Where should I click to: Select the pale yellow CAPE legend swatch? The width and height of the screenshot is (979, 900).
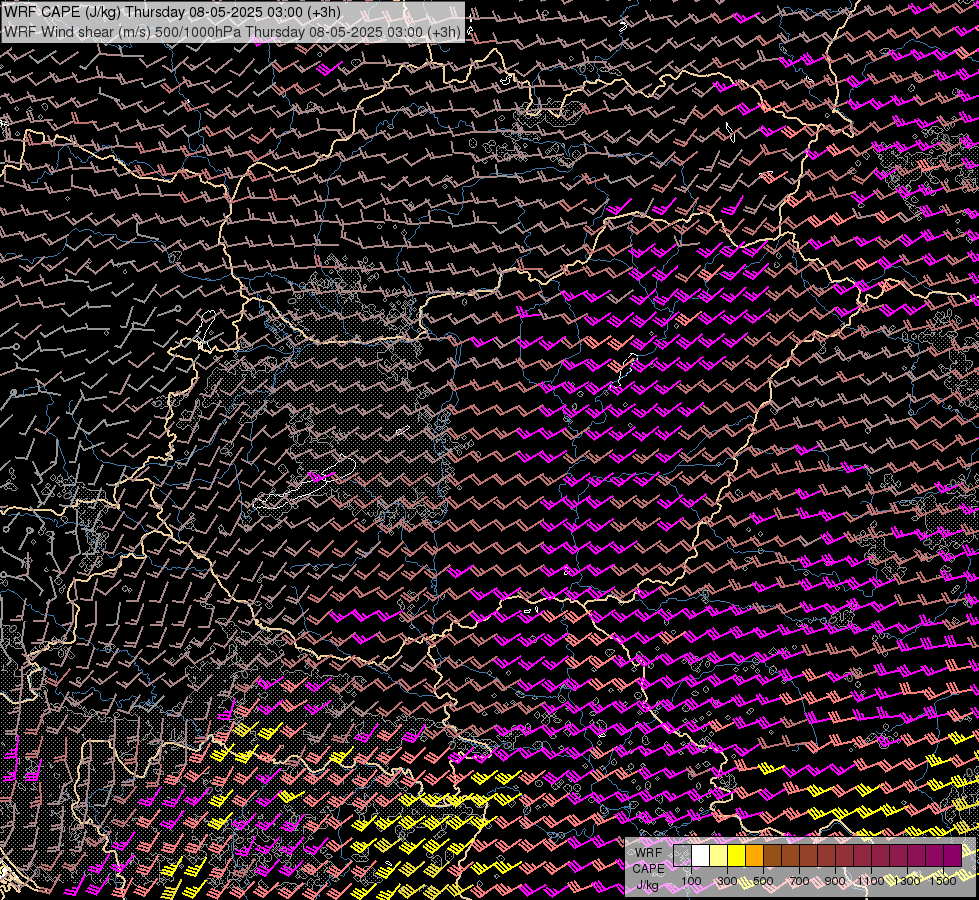(719, 856)
